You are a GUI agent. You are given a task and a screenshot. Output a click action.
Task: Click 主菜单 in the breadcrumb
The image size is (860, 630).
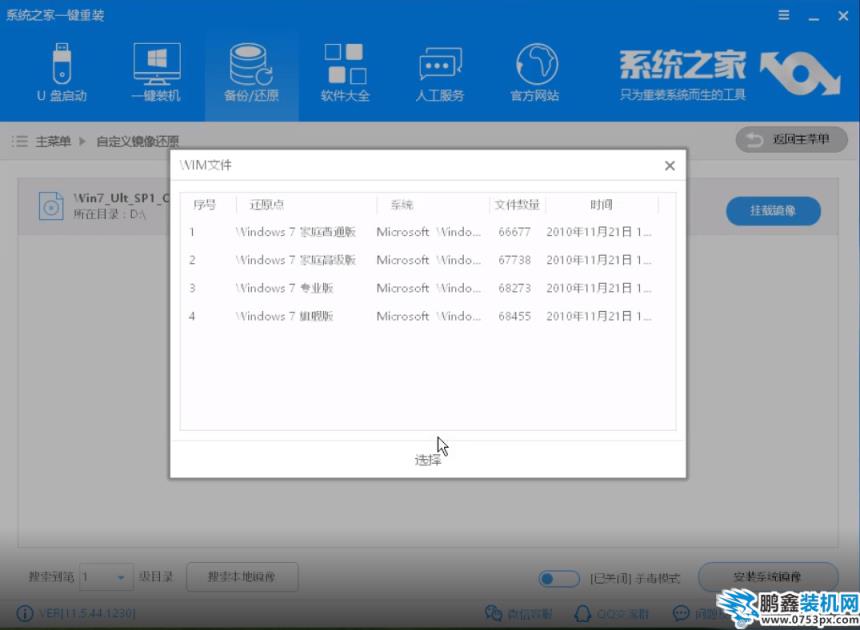53,141
